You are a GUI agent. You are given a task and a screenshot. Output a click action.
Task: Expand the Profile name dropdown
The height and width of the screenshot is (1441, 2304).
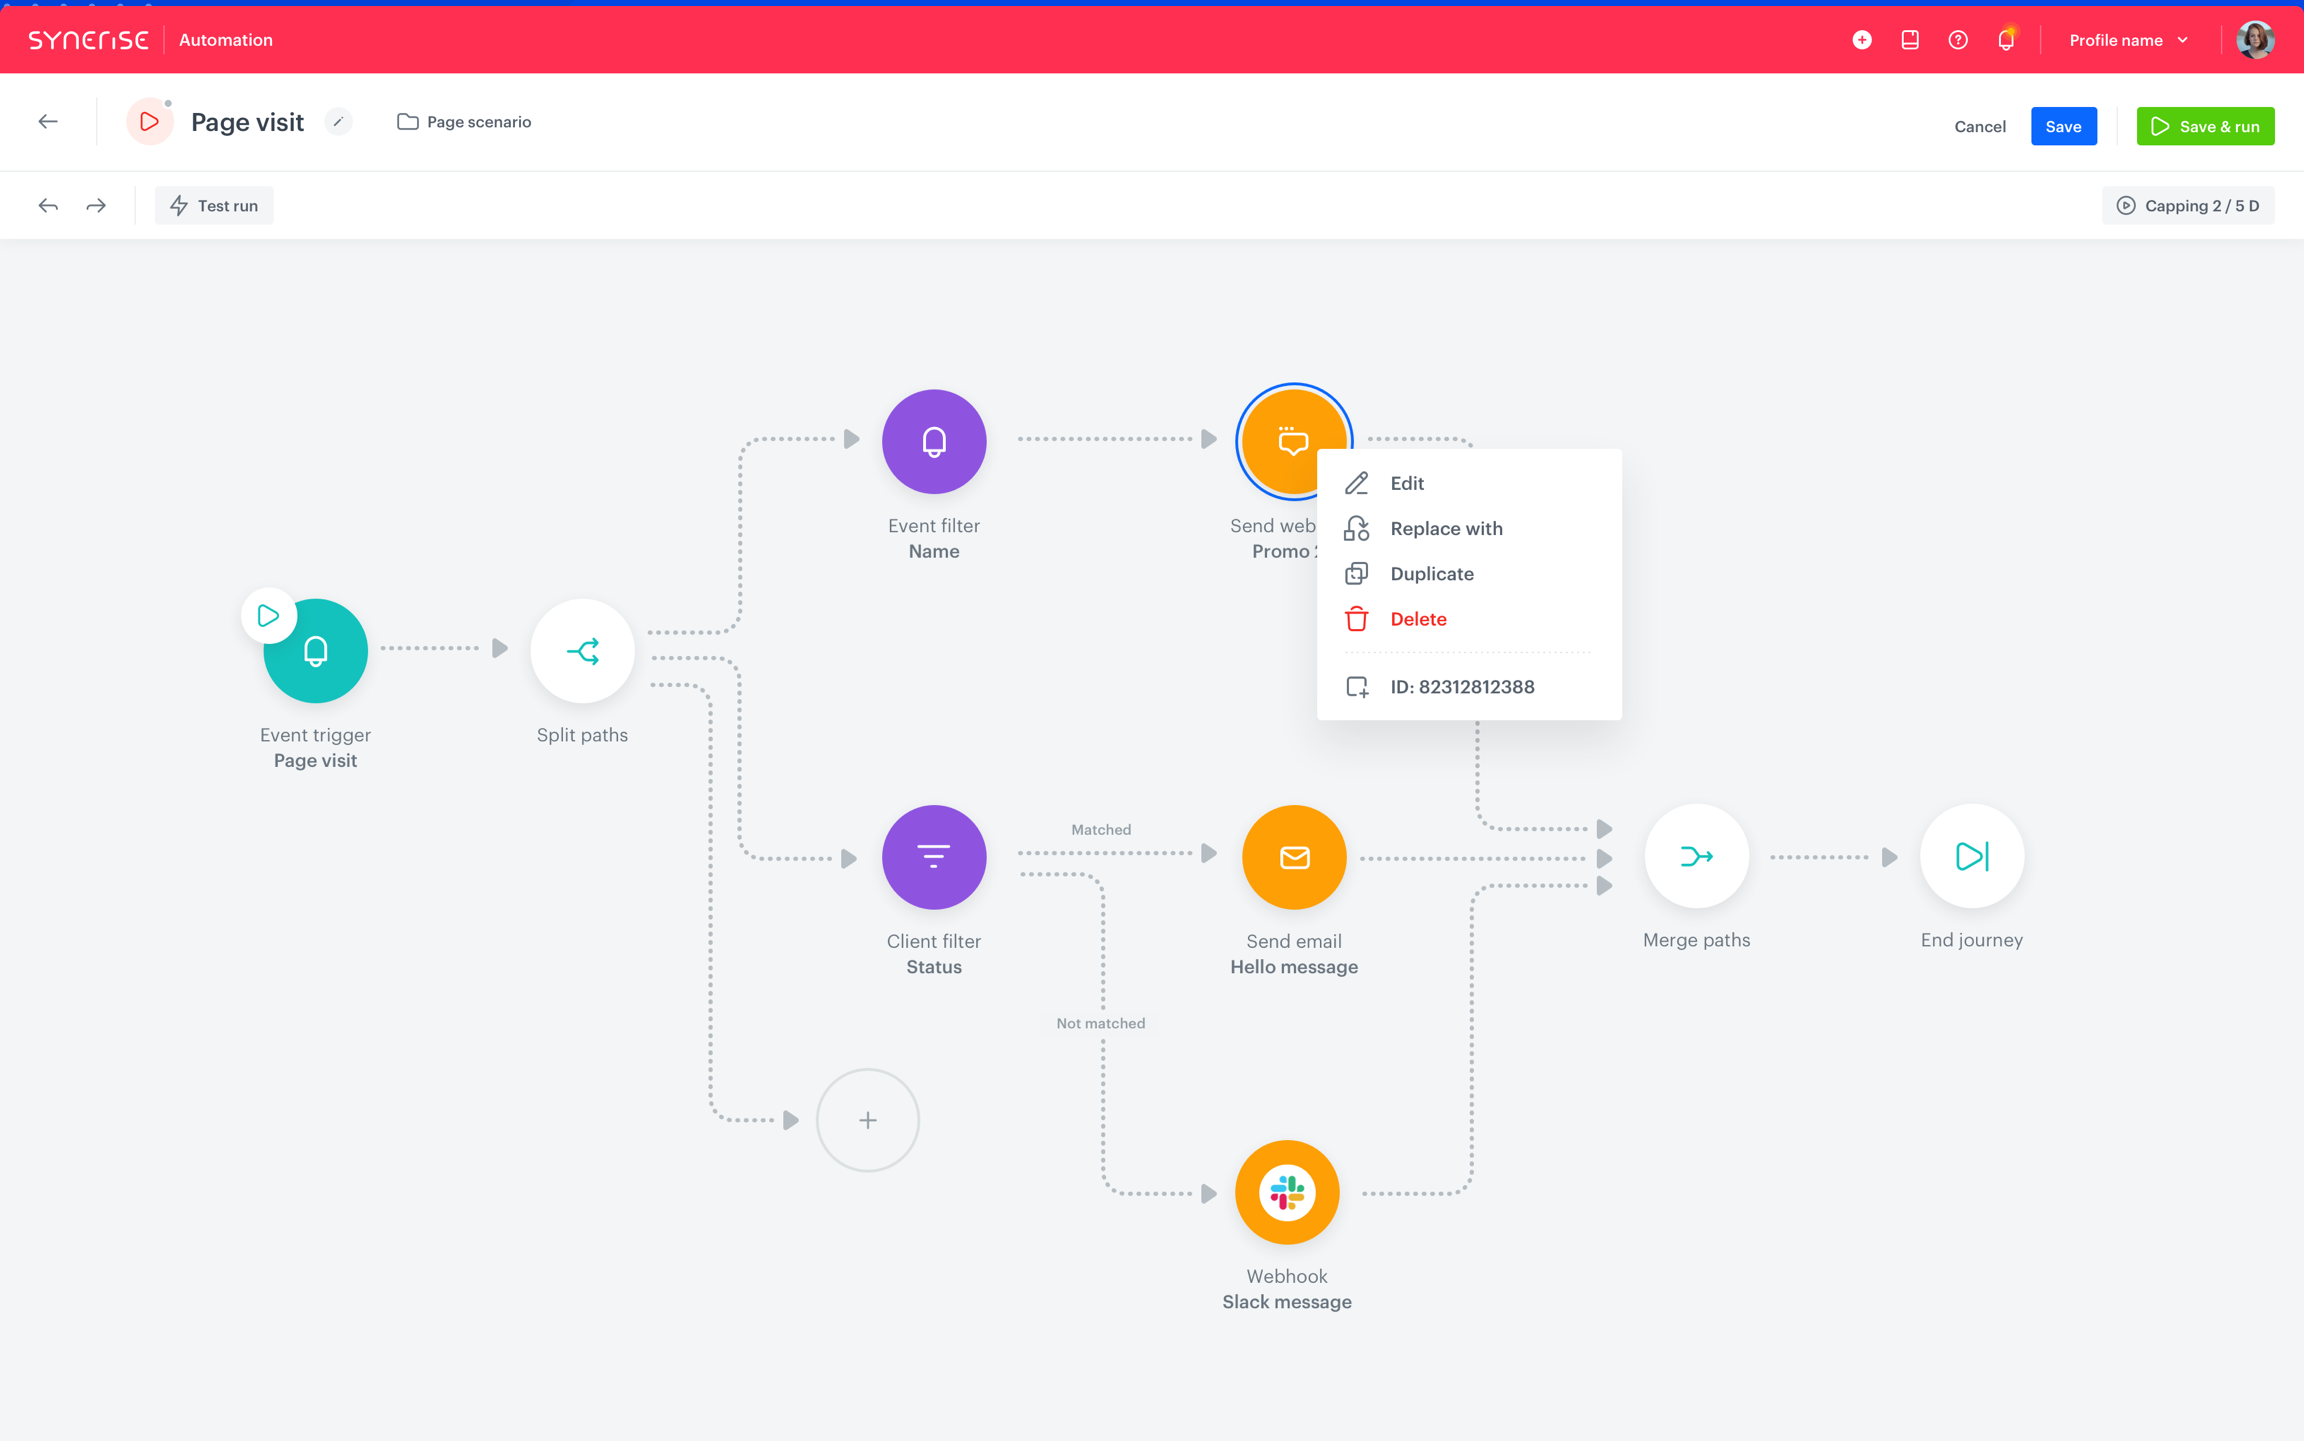click(2128, 40)
